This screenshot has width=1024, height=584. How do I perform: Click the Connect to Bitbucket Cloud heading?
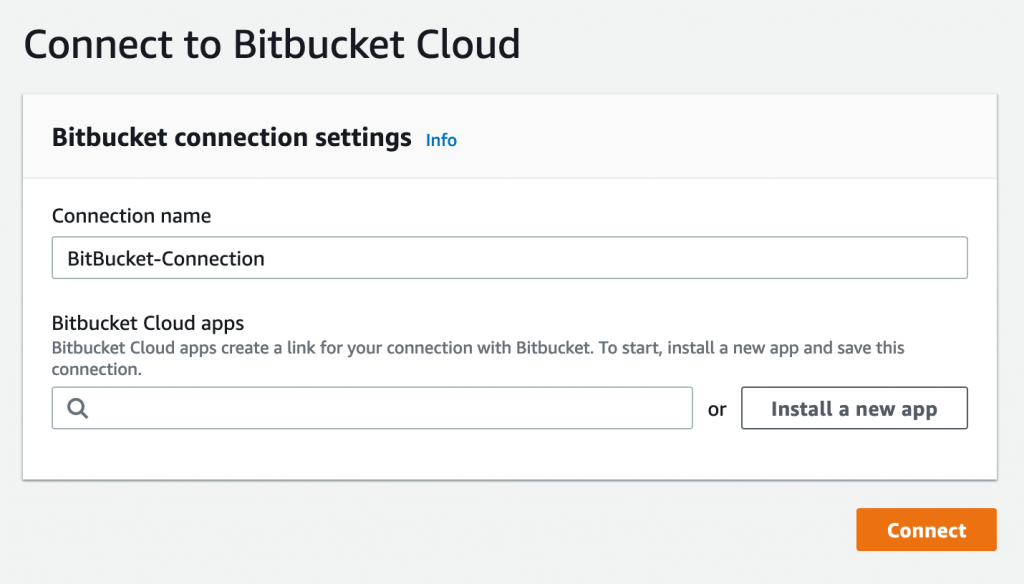pyautogui.click(x=272, y=44)
